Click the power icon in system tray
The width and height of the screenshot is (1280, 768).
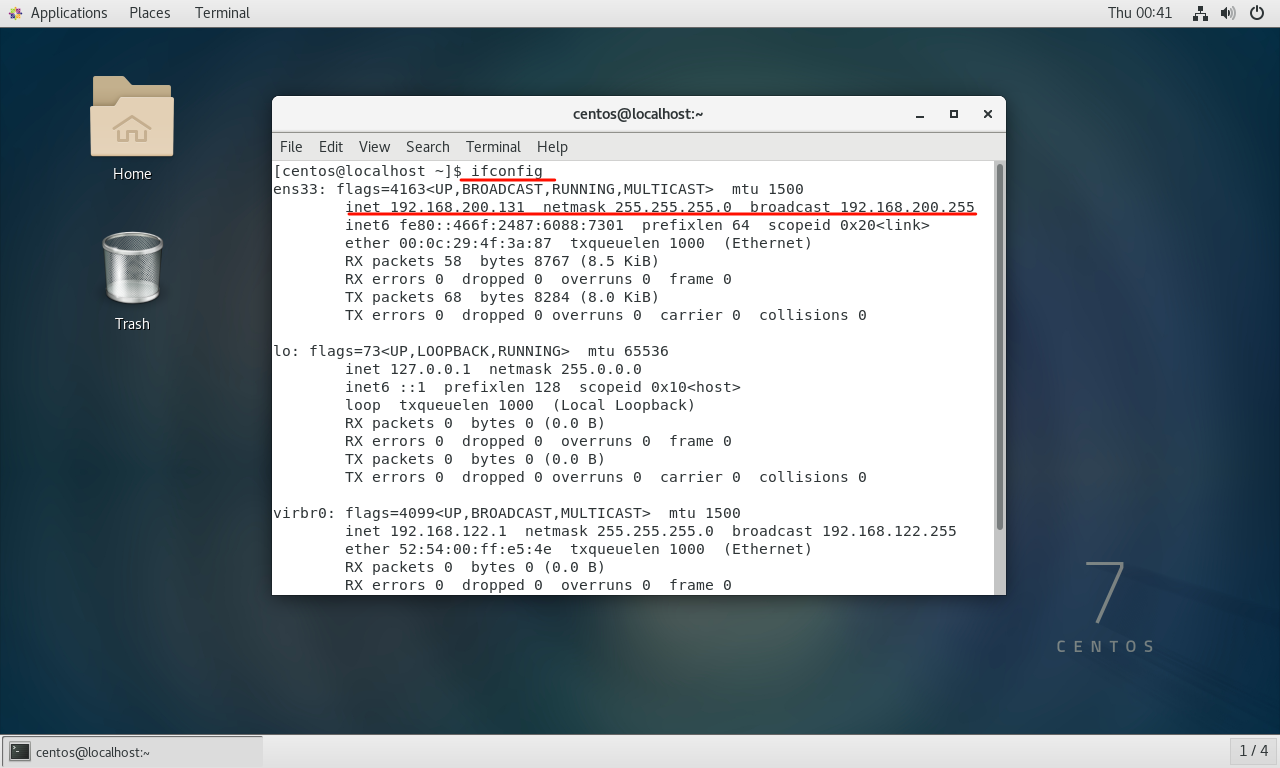pos(1258,13)
